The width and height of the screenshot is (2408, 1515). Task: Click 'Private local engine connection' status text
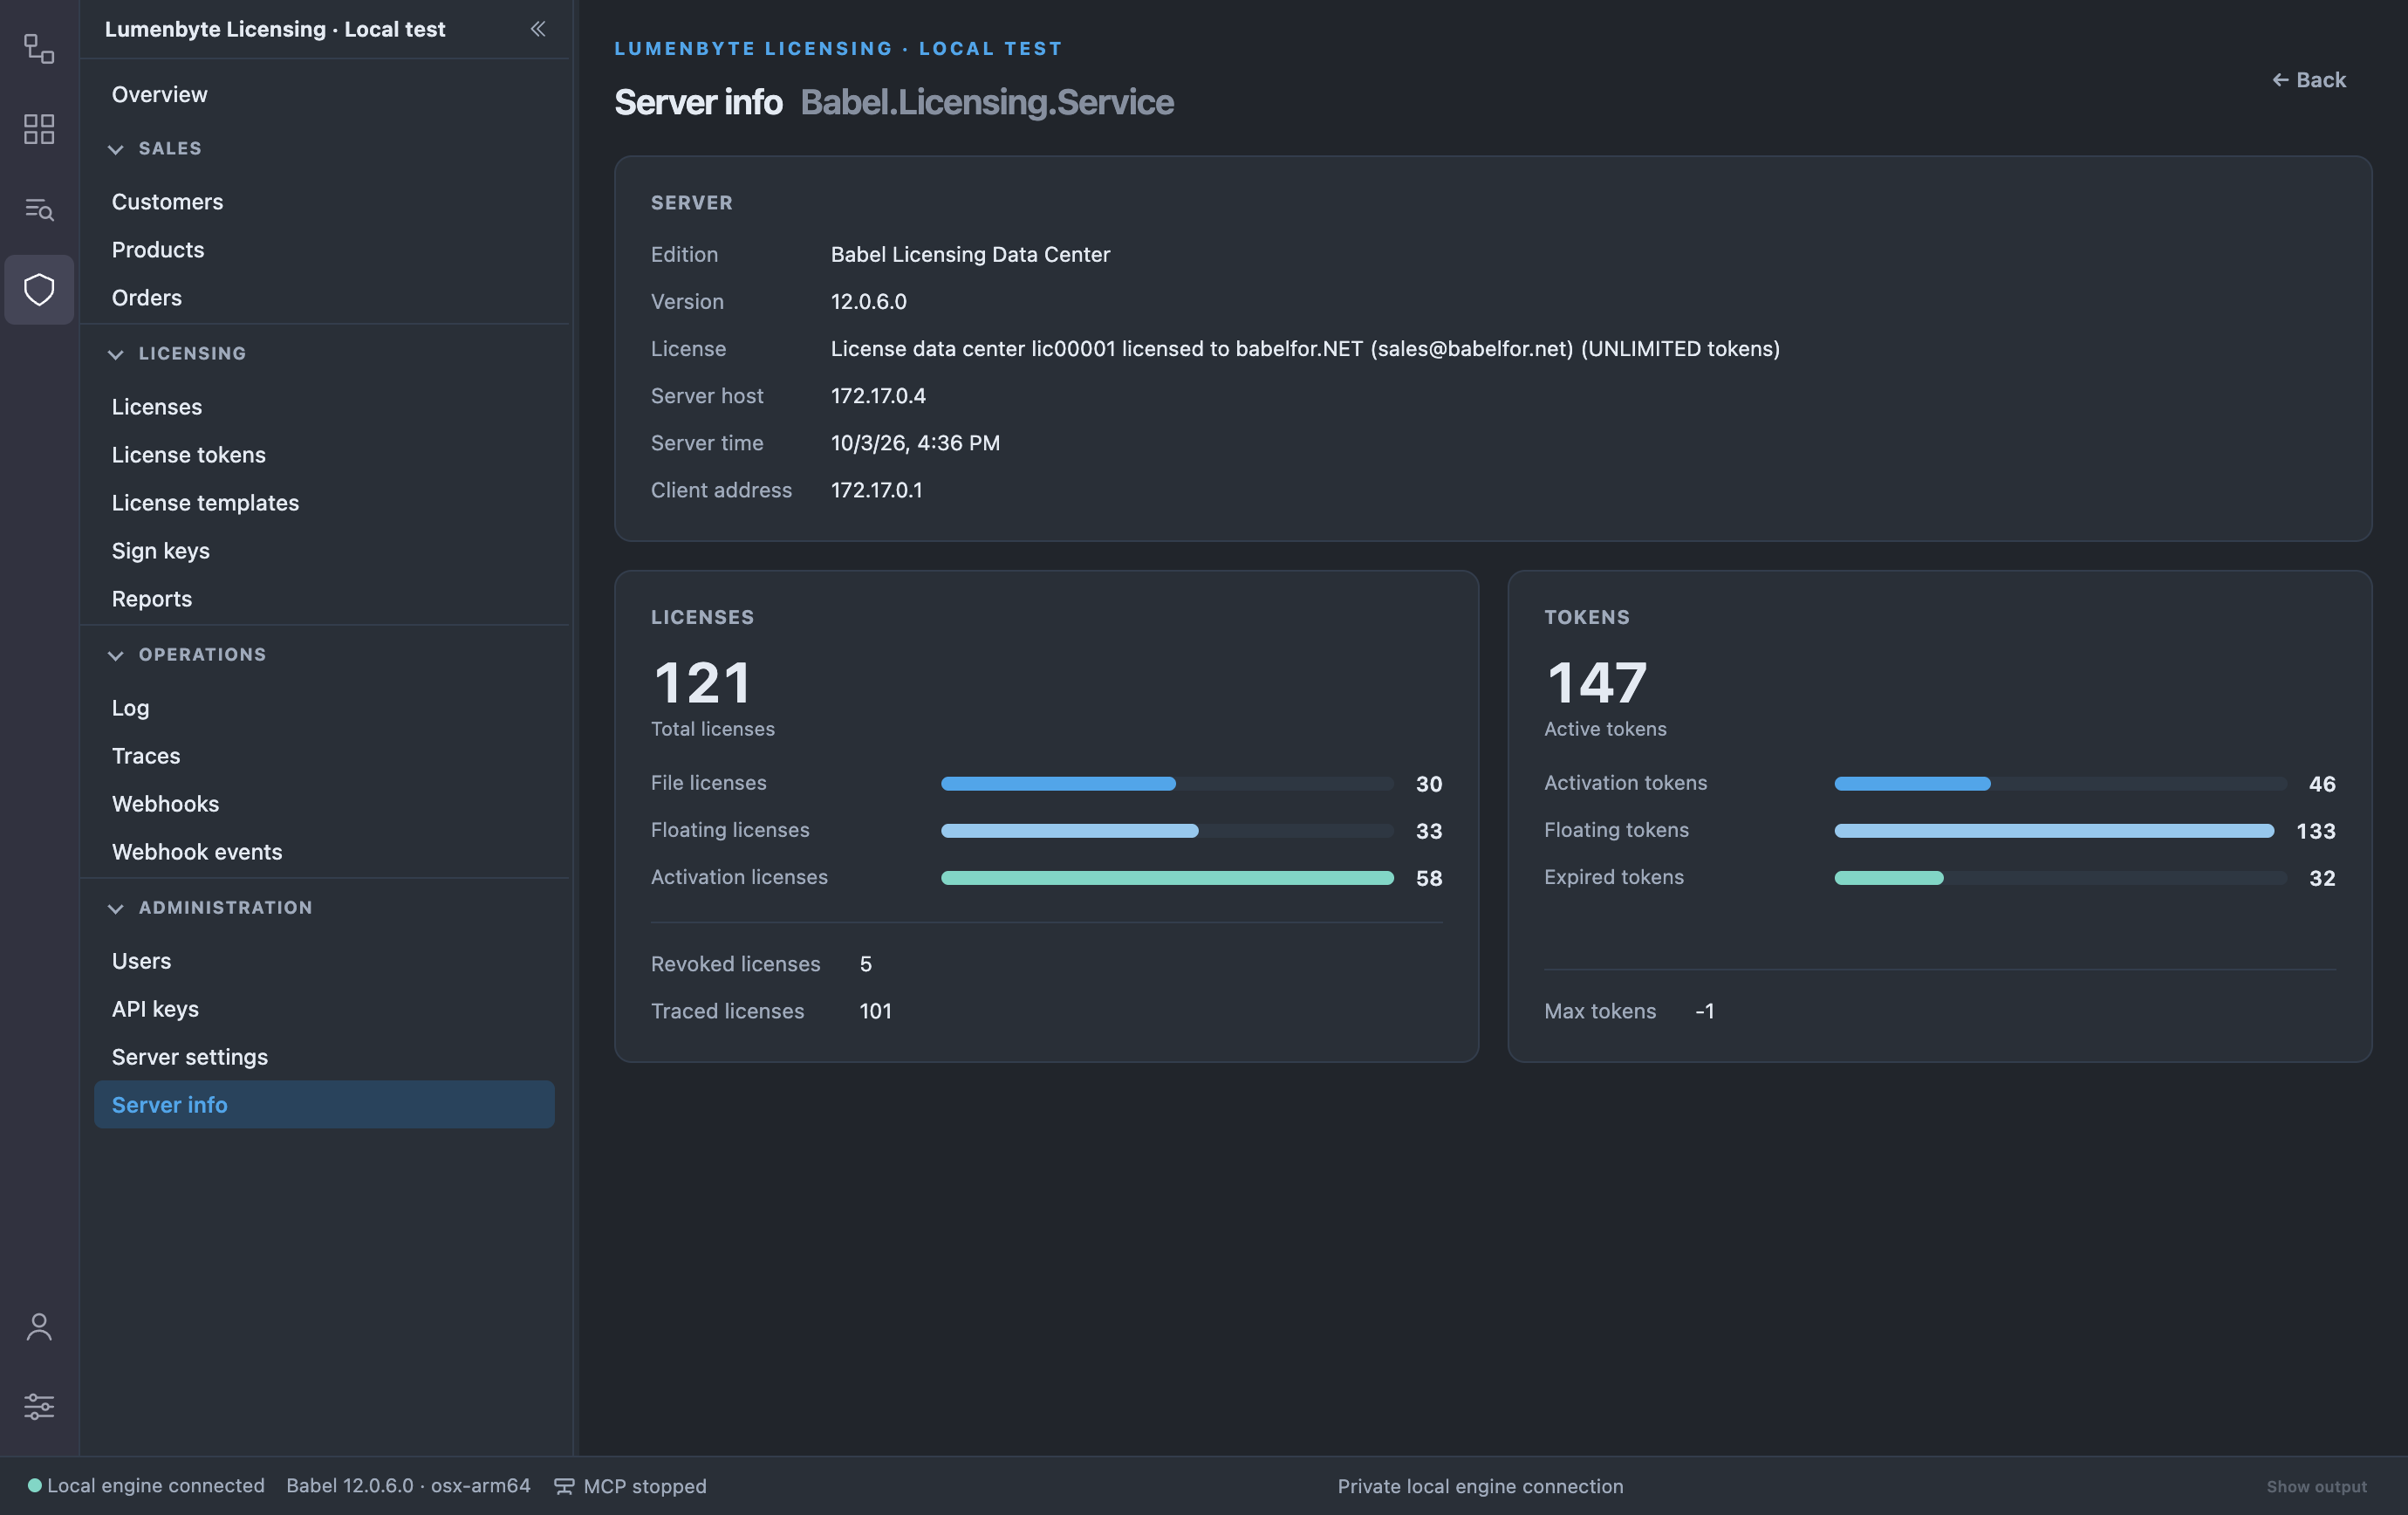click(x=1480, y=1487)
